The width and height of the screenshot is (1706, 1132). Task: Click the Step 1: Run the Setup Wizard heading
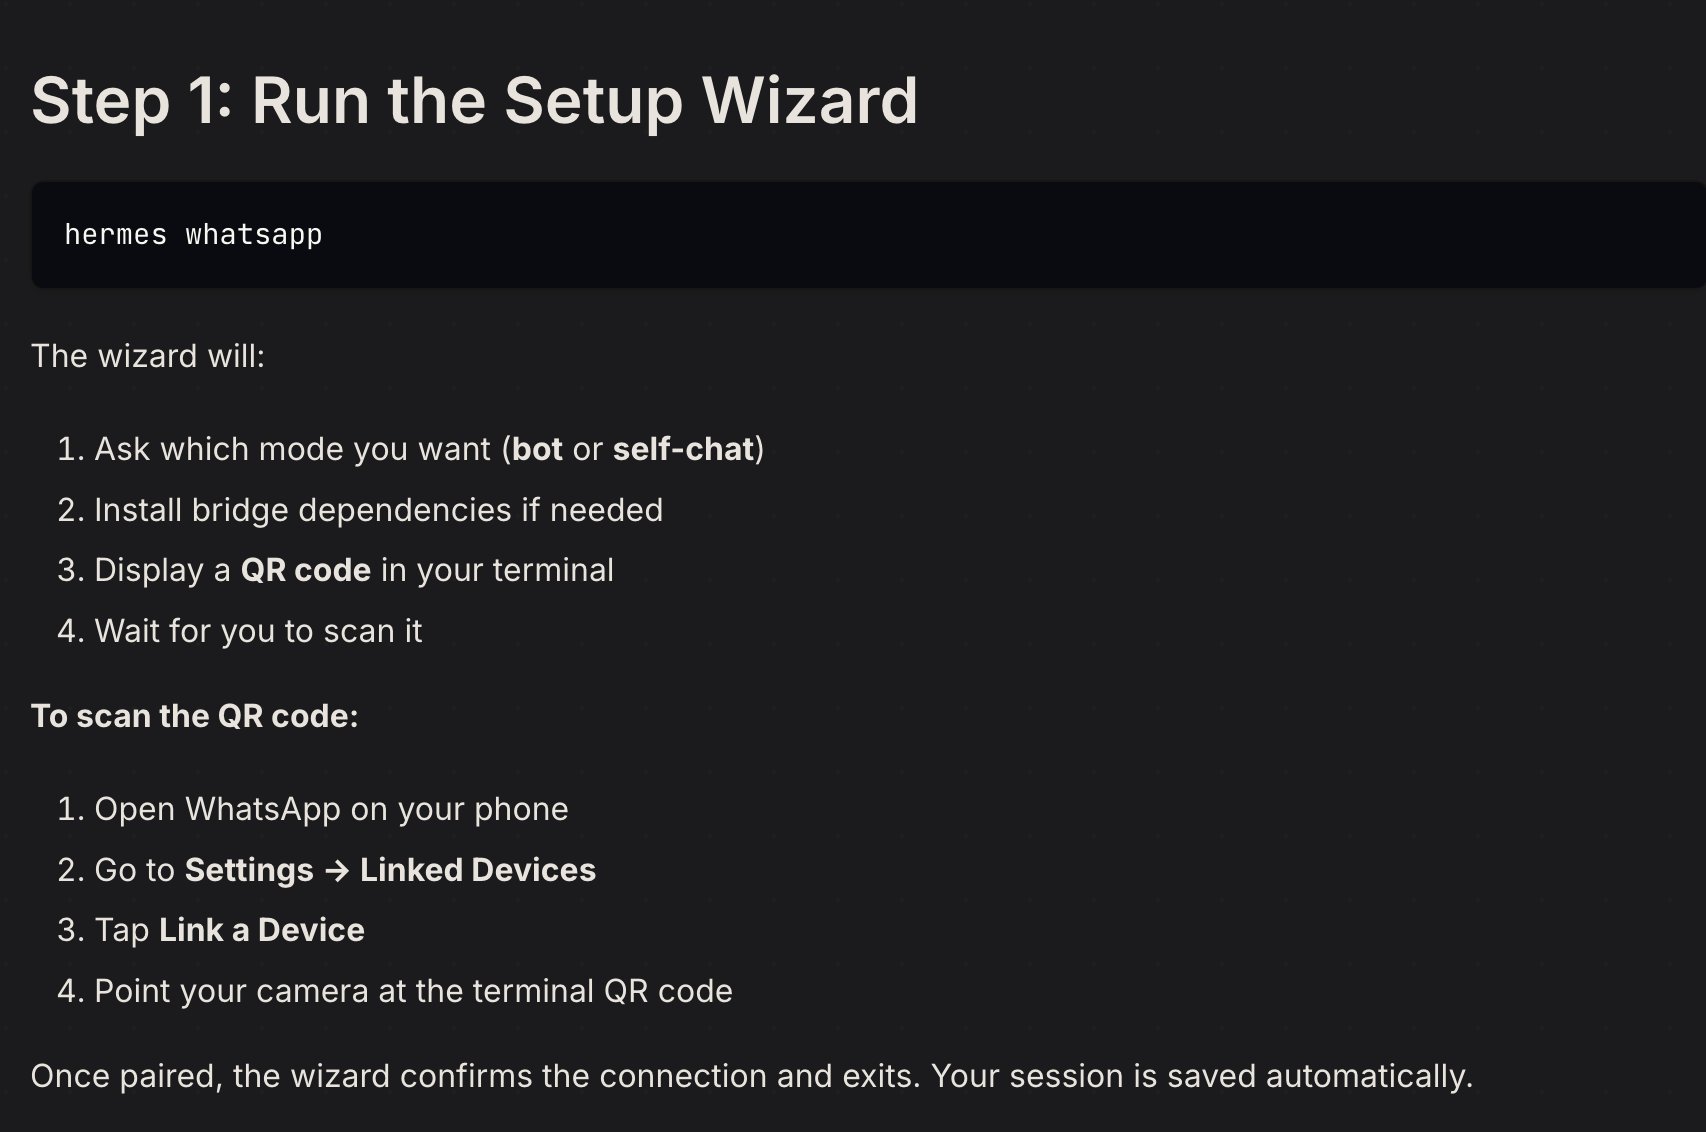click(x=474, y=101)
